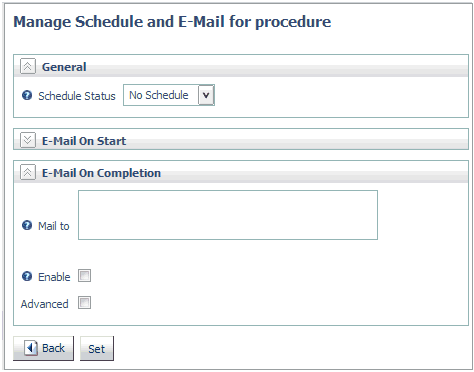Click the E-Mail On Completion header title

pos(101,173)
